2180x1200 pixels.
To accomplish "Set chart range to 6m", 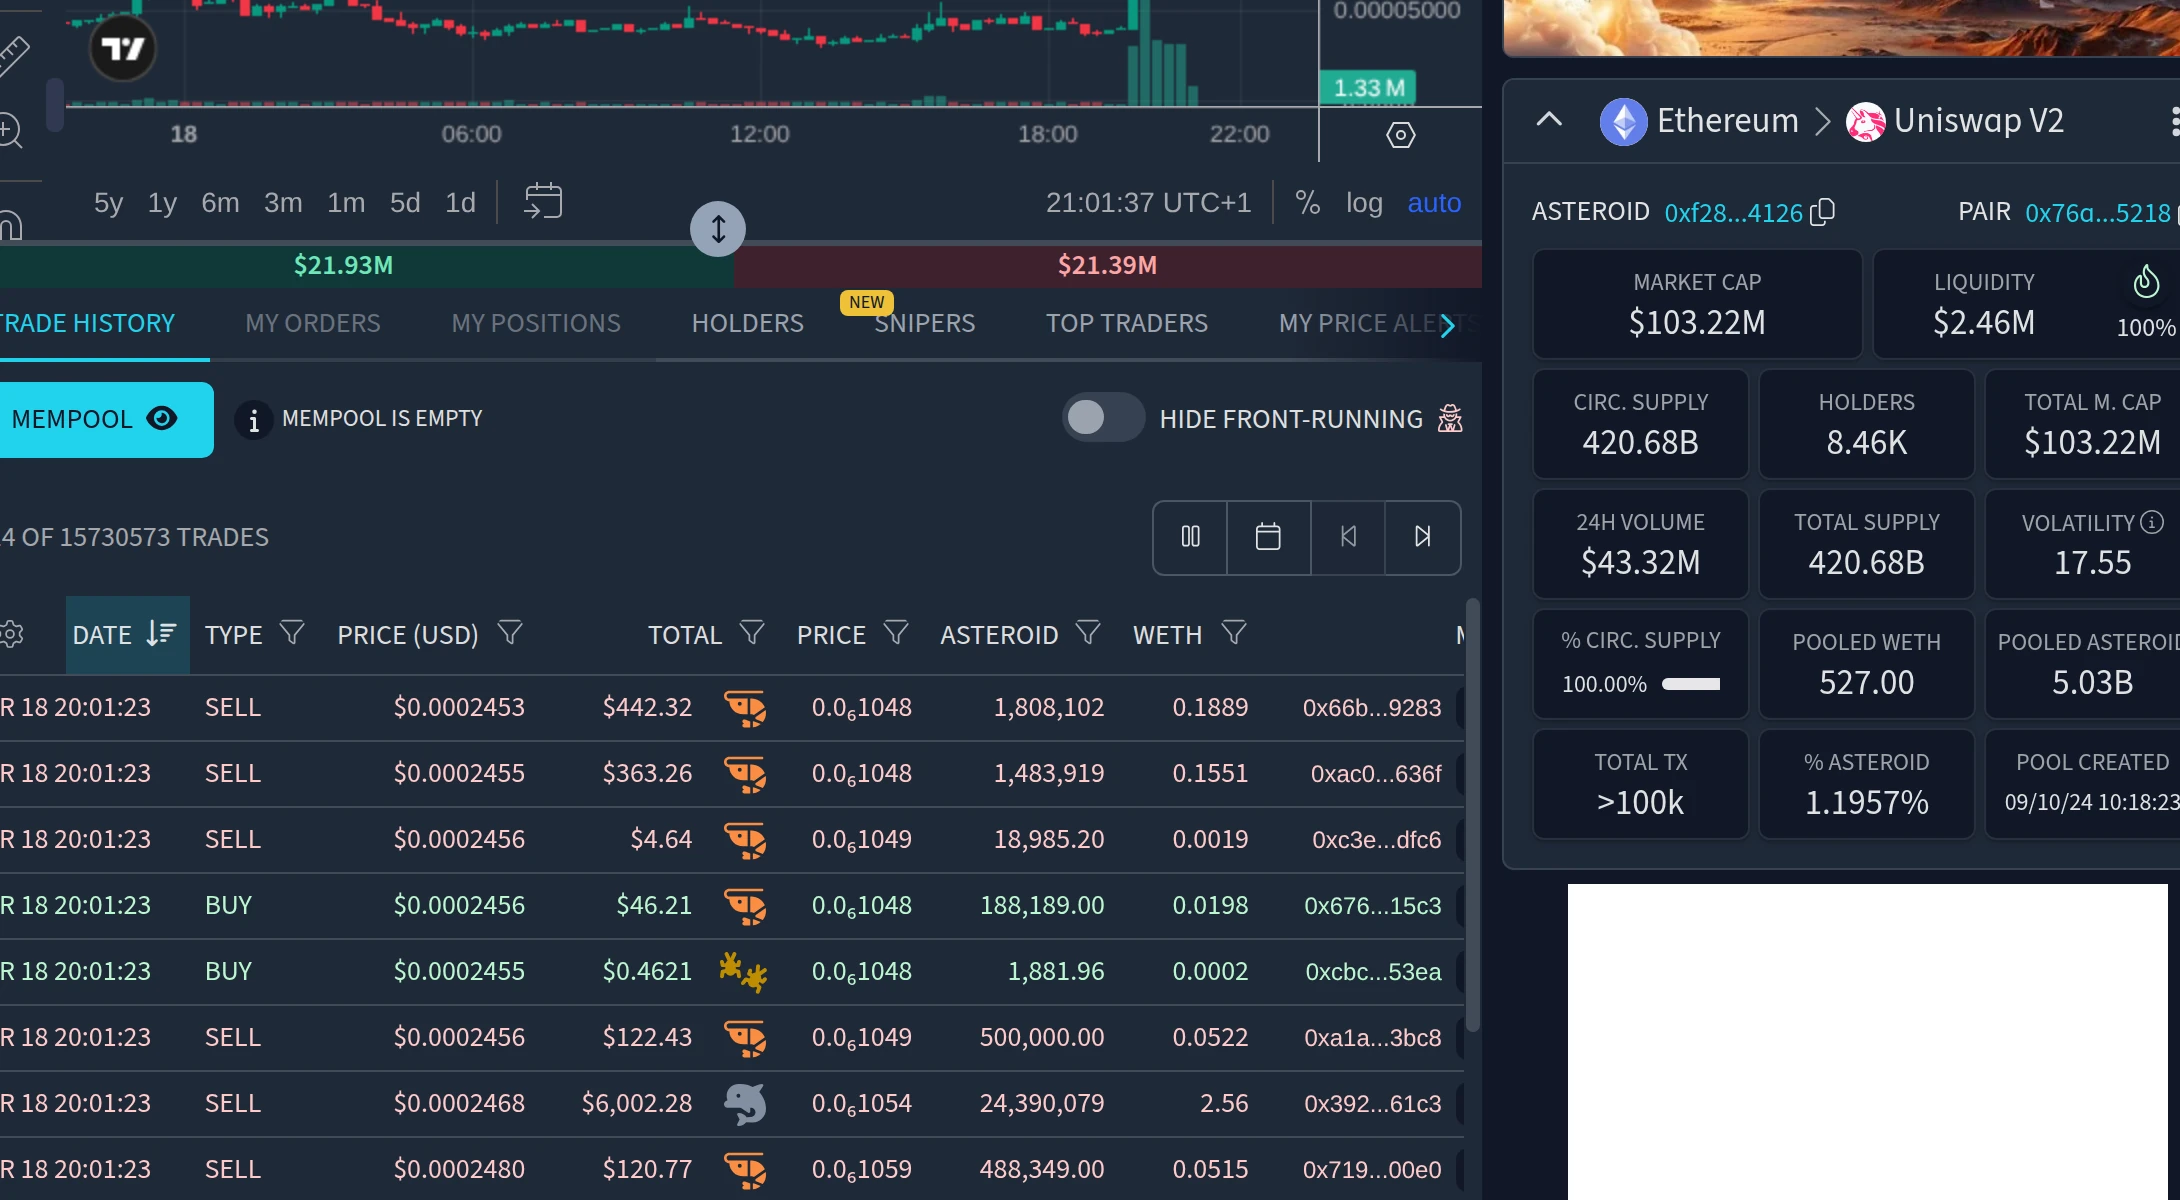I will pos(220,203).
